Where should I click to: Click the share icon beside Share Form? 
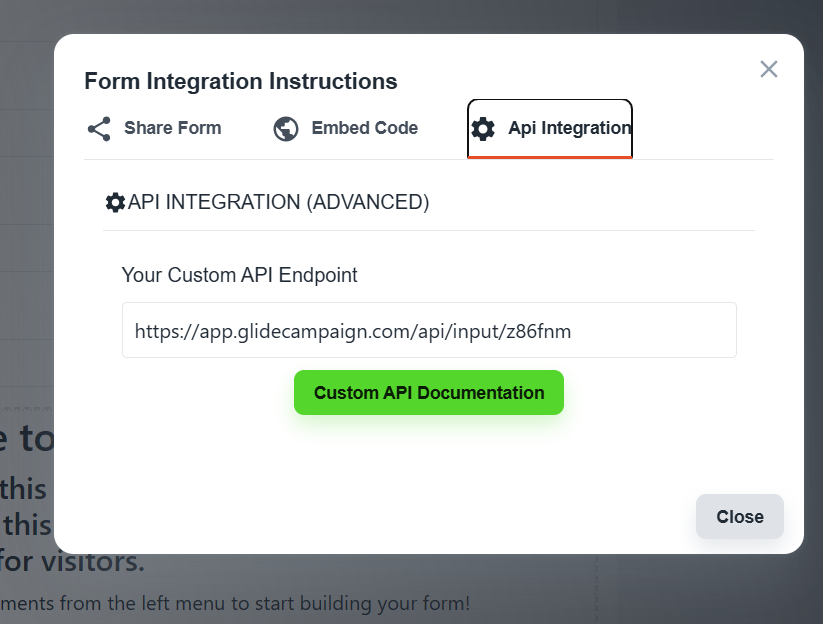coord(99,129)
